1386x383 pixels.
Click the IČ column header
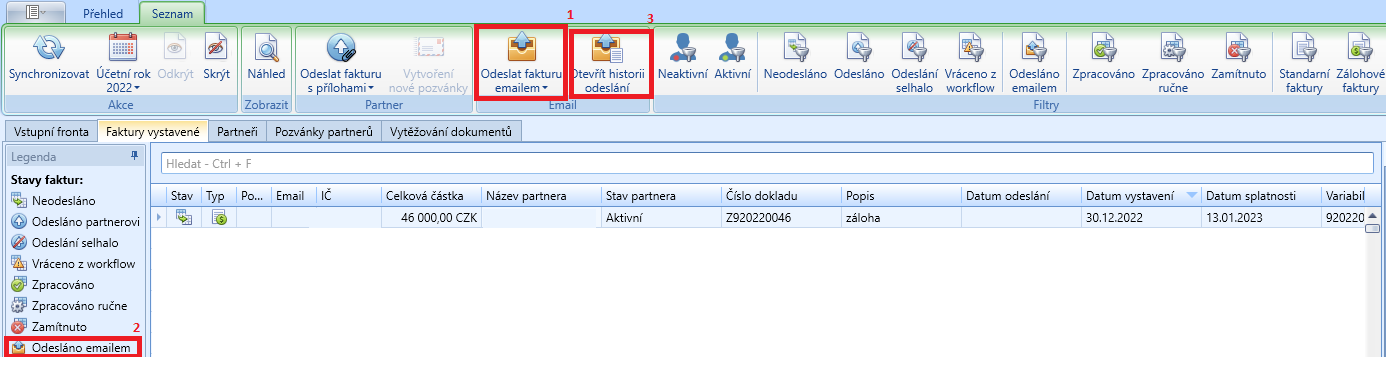pos(349,195)
